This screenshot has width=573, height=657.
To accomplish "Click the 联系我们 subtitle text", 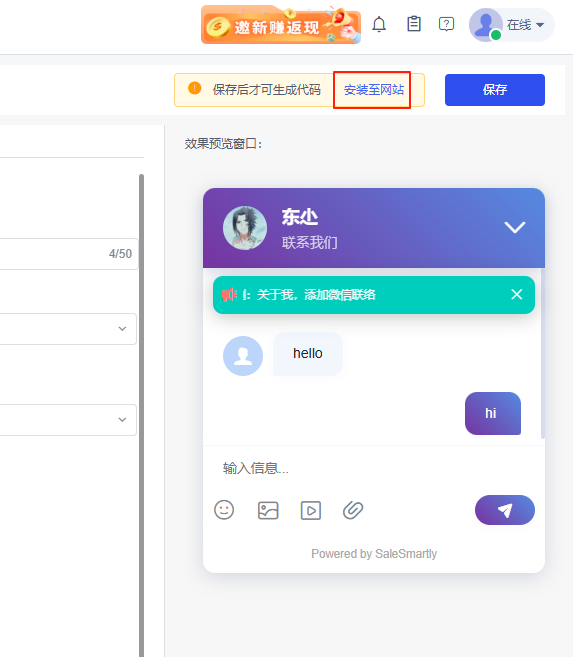I will click(310, 242).
